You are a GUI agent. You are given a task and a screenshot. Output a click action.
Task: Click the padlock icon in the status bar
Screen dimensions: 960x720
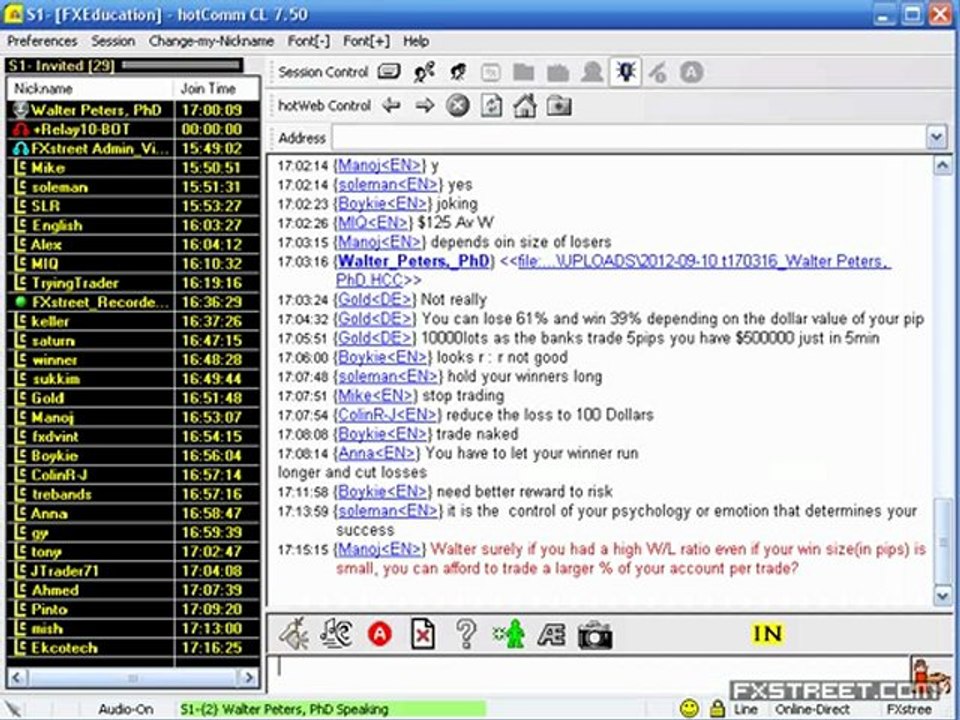tap(717, 709)
